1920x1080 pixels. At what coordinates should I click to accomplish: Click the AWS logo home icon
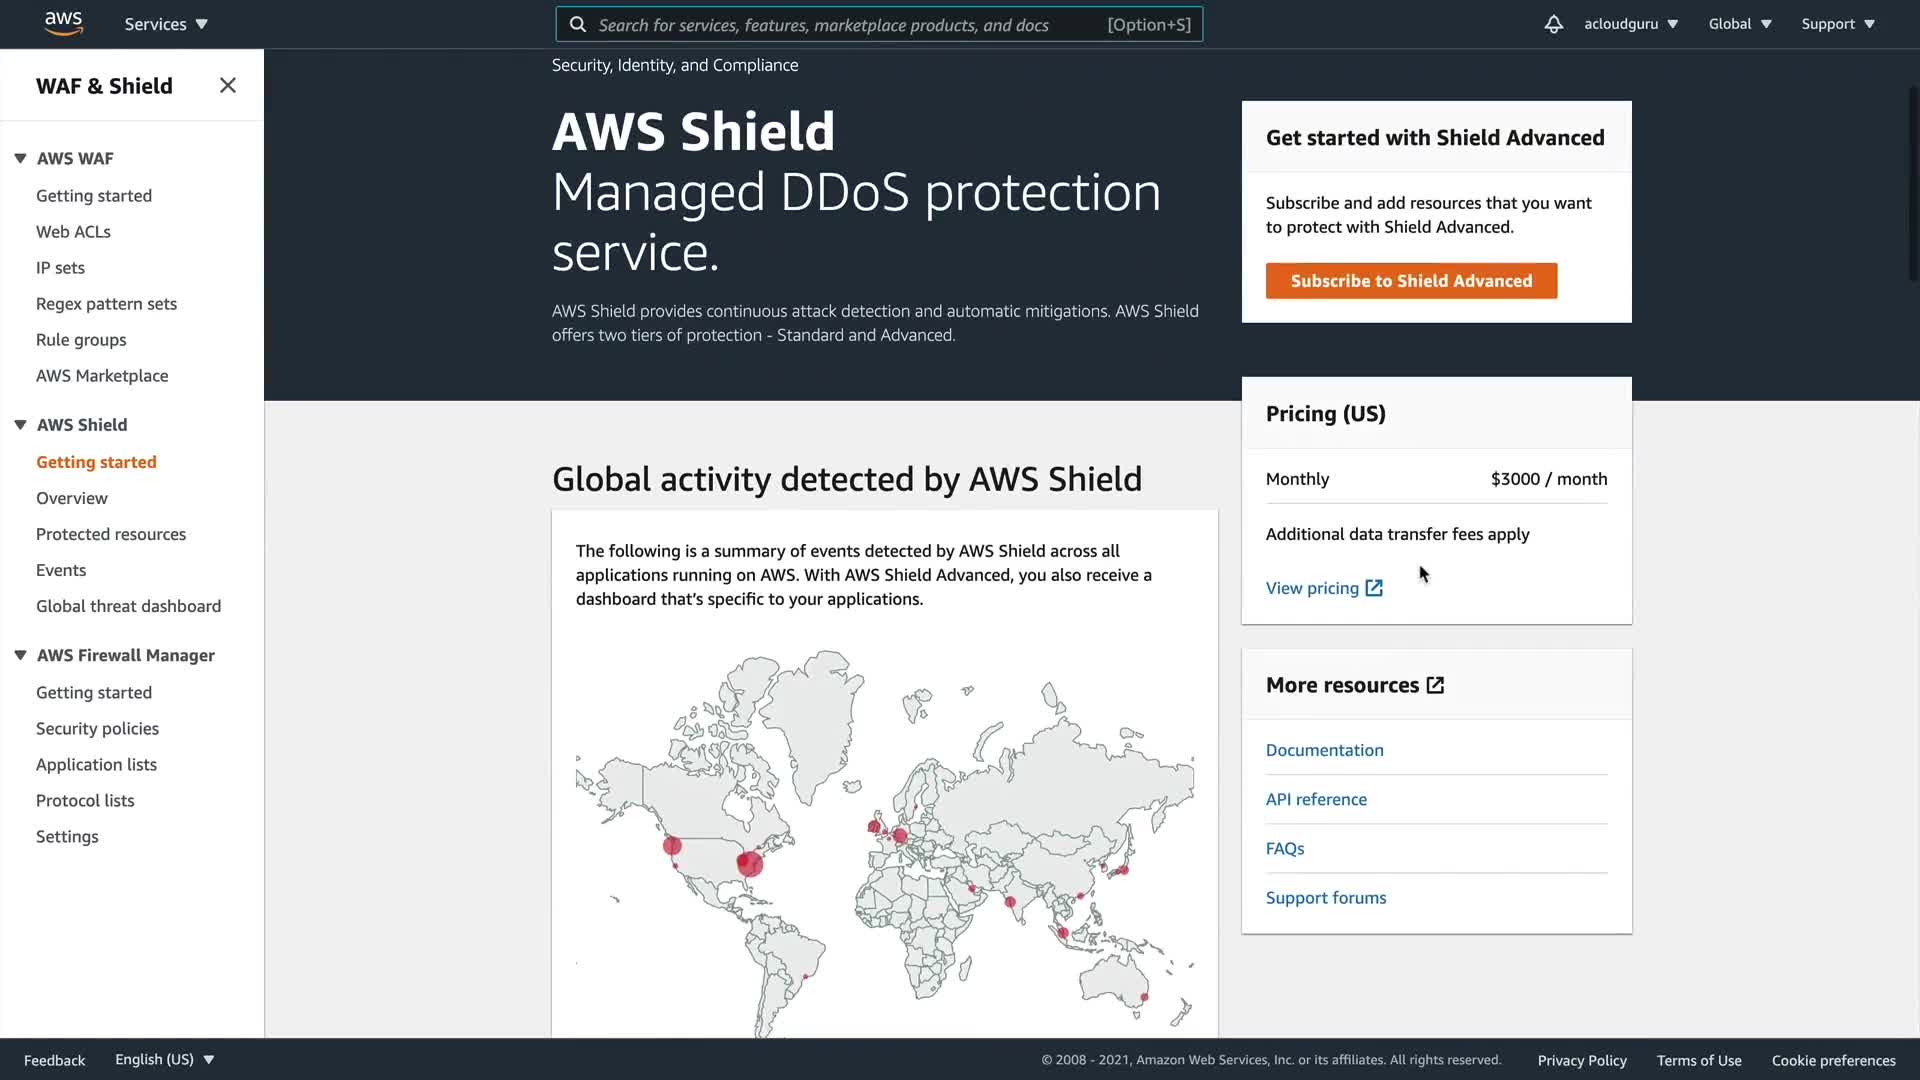point(63,23)
